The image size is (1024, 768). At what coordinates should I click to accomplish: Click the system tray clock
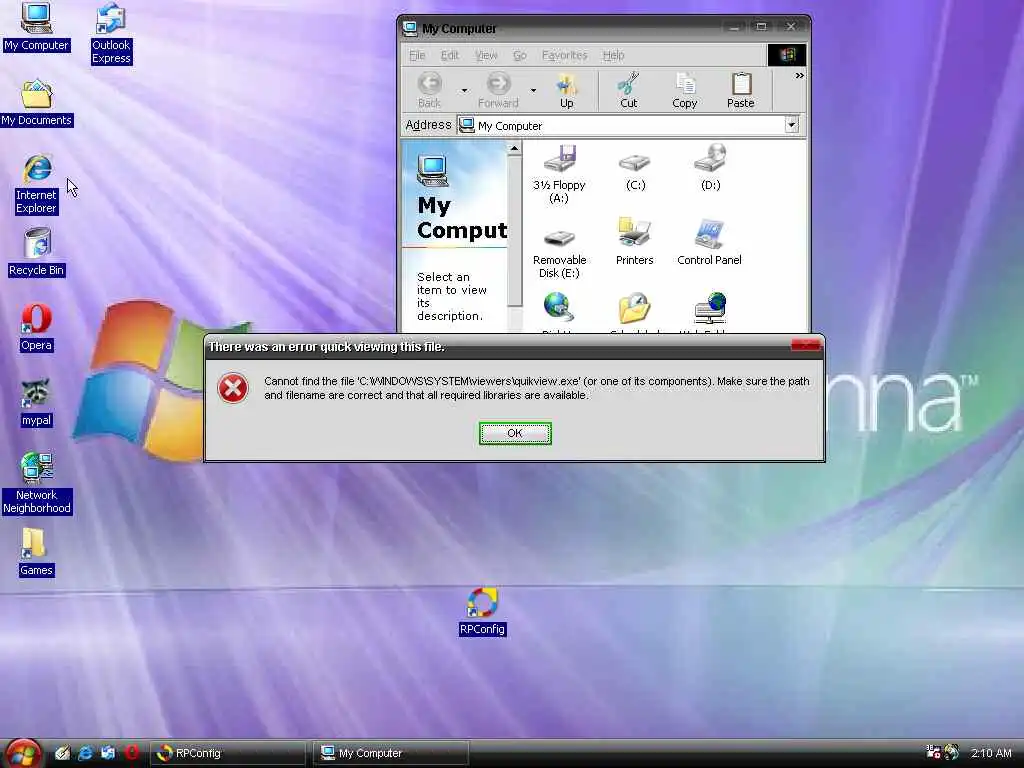click(x=991, y=753)
